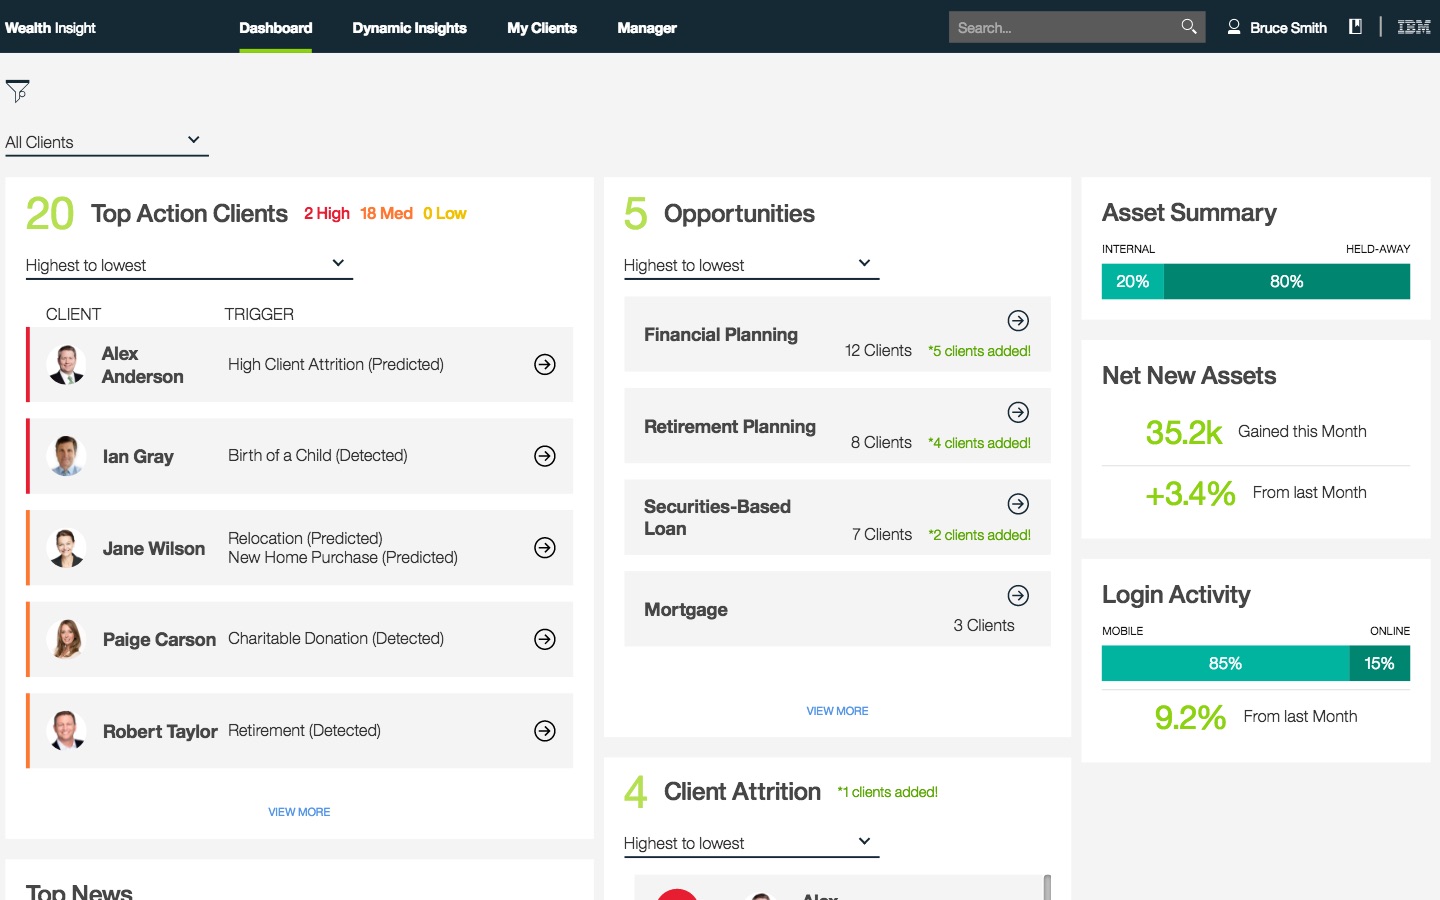
Task: Click the 80% Held-Away asset bar
Action: (1287, 281)
